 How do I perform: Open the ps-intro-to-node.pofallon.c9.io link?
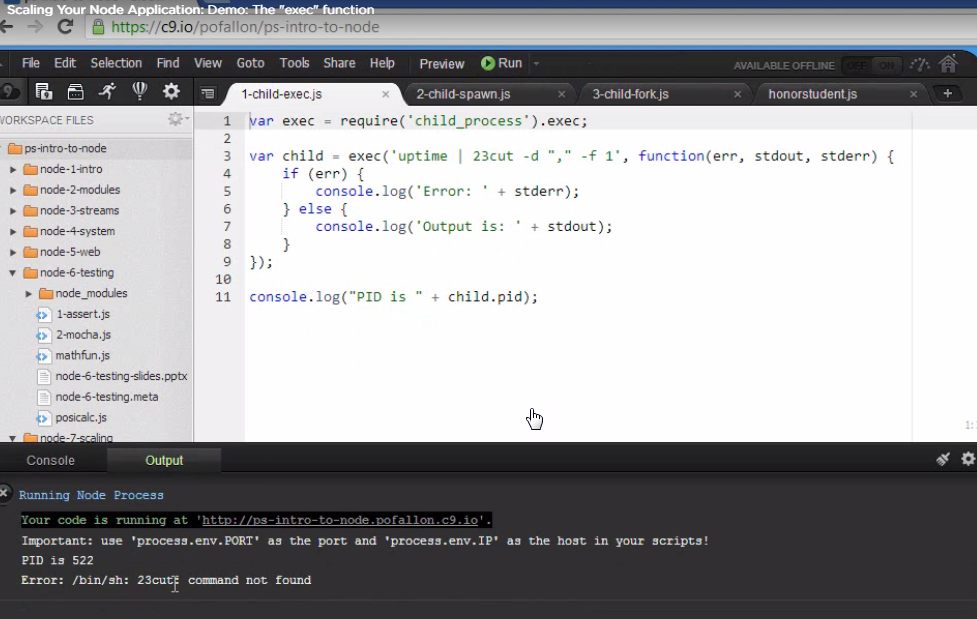pyautogui.click(x=340, y=520)
